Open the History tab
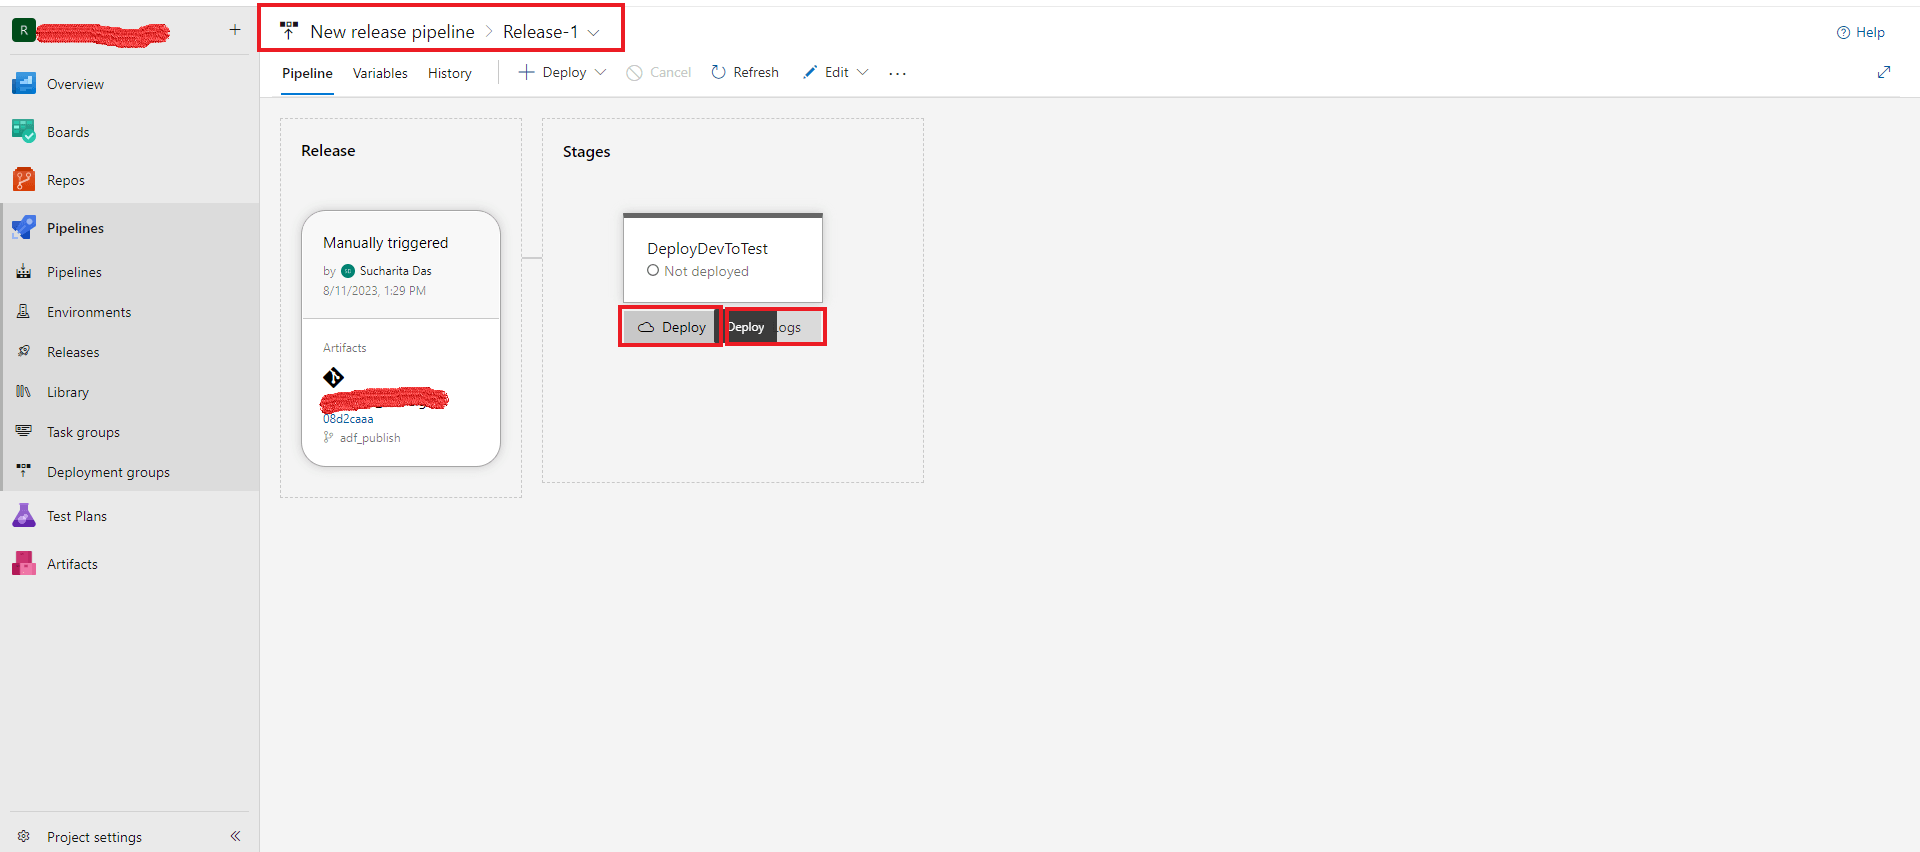The width and height of the screenshot is (1920, 852). [450, 73]
